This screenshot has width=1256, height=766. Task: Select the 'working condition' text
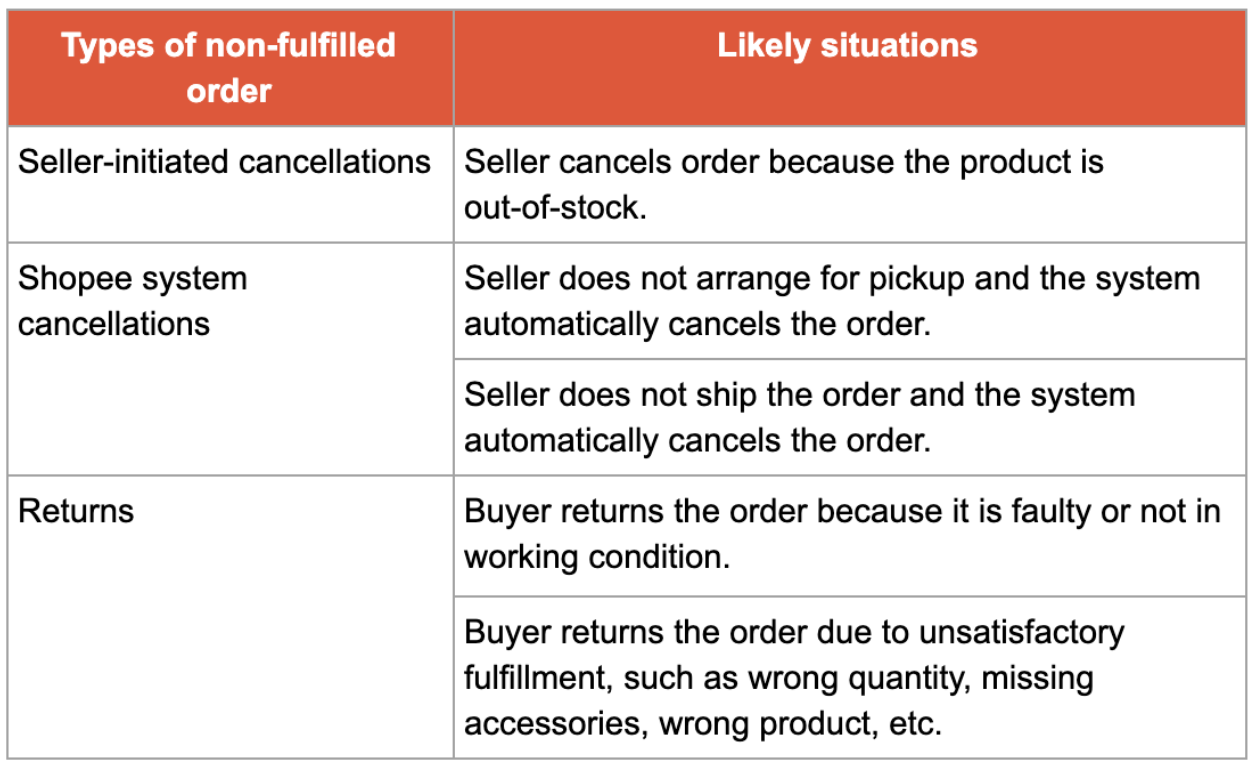[596, 556]
